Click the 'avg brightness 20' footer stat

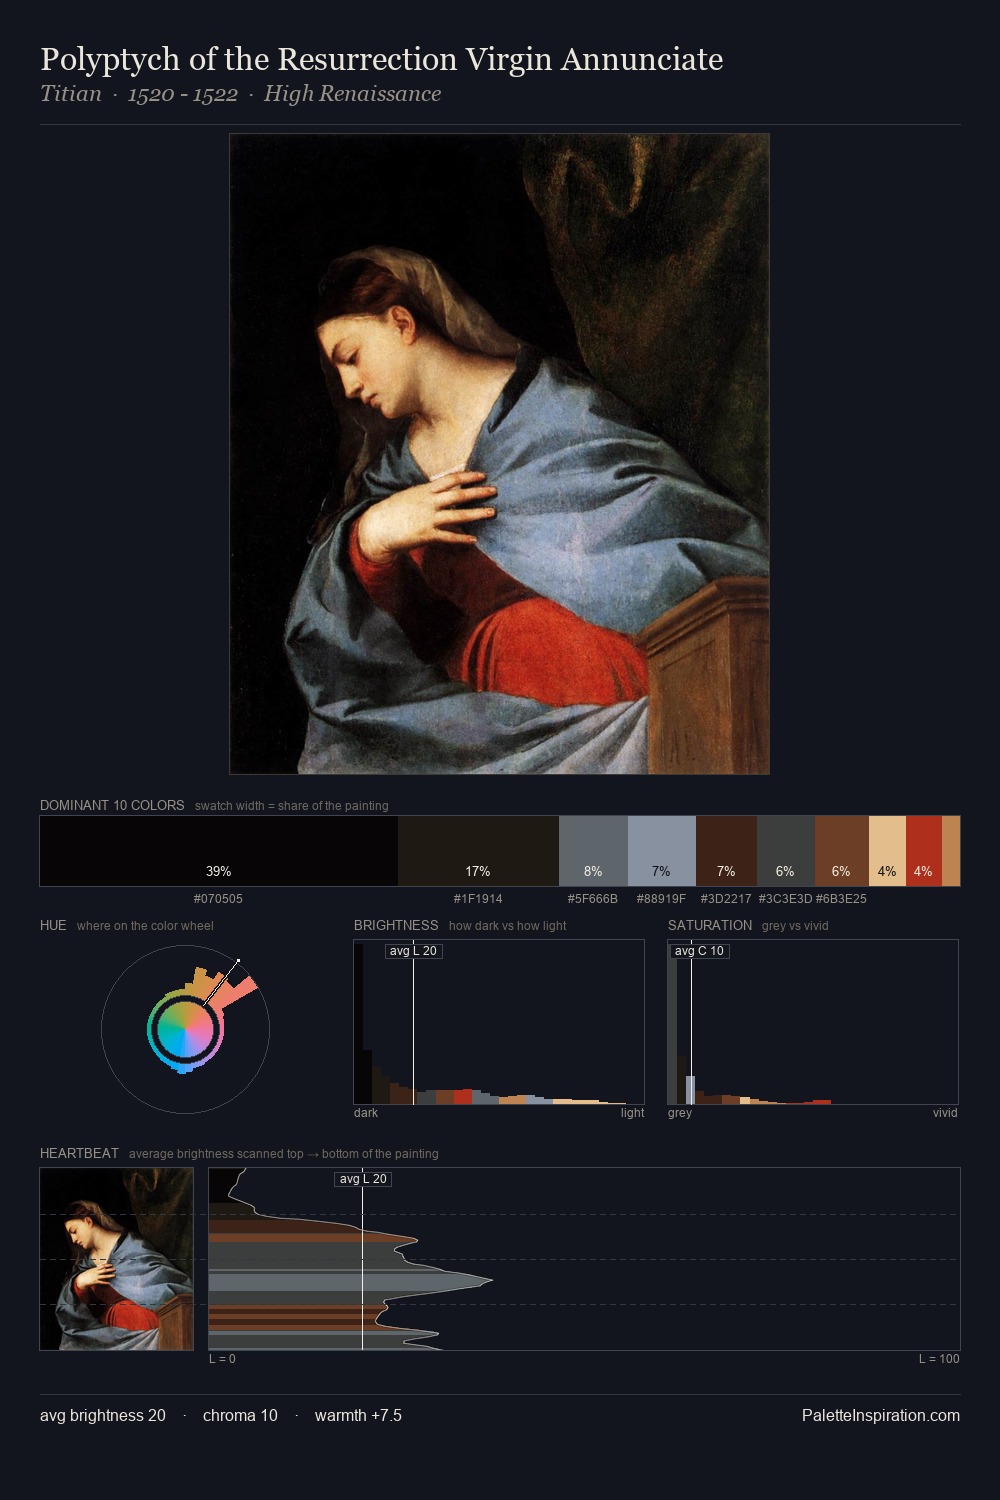pos(103,1415)
